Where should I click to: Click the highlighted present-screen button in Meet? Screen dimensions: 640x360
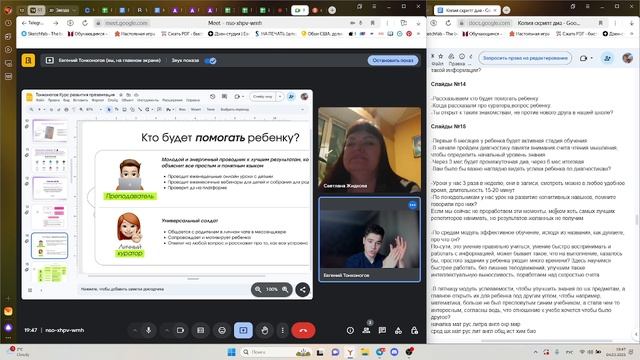[x=243, y=330]
